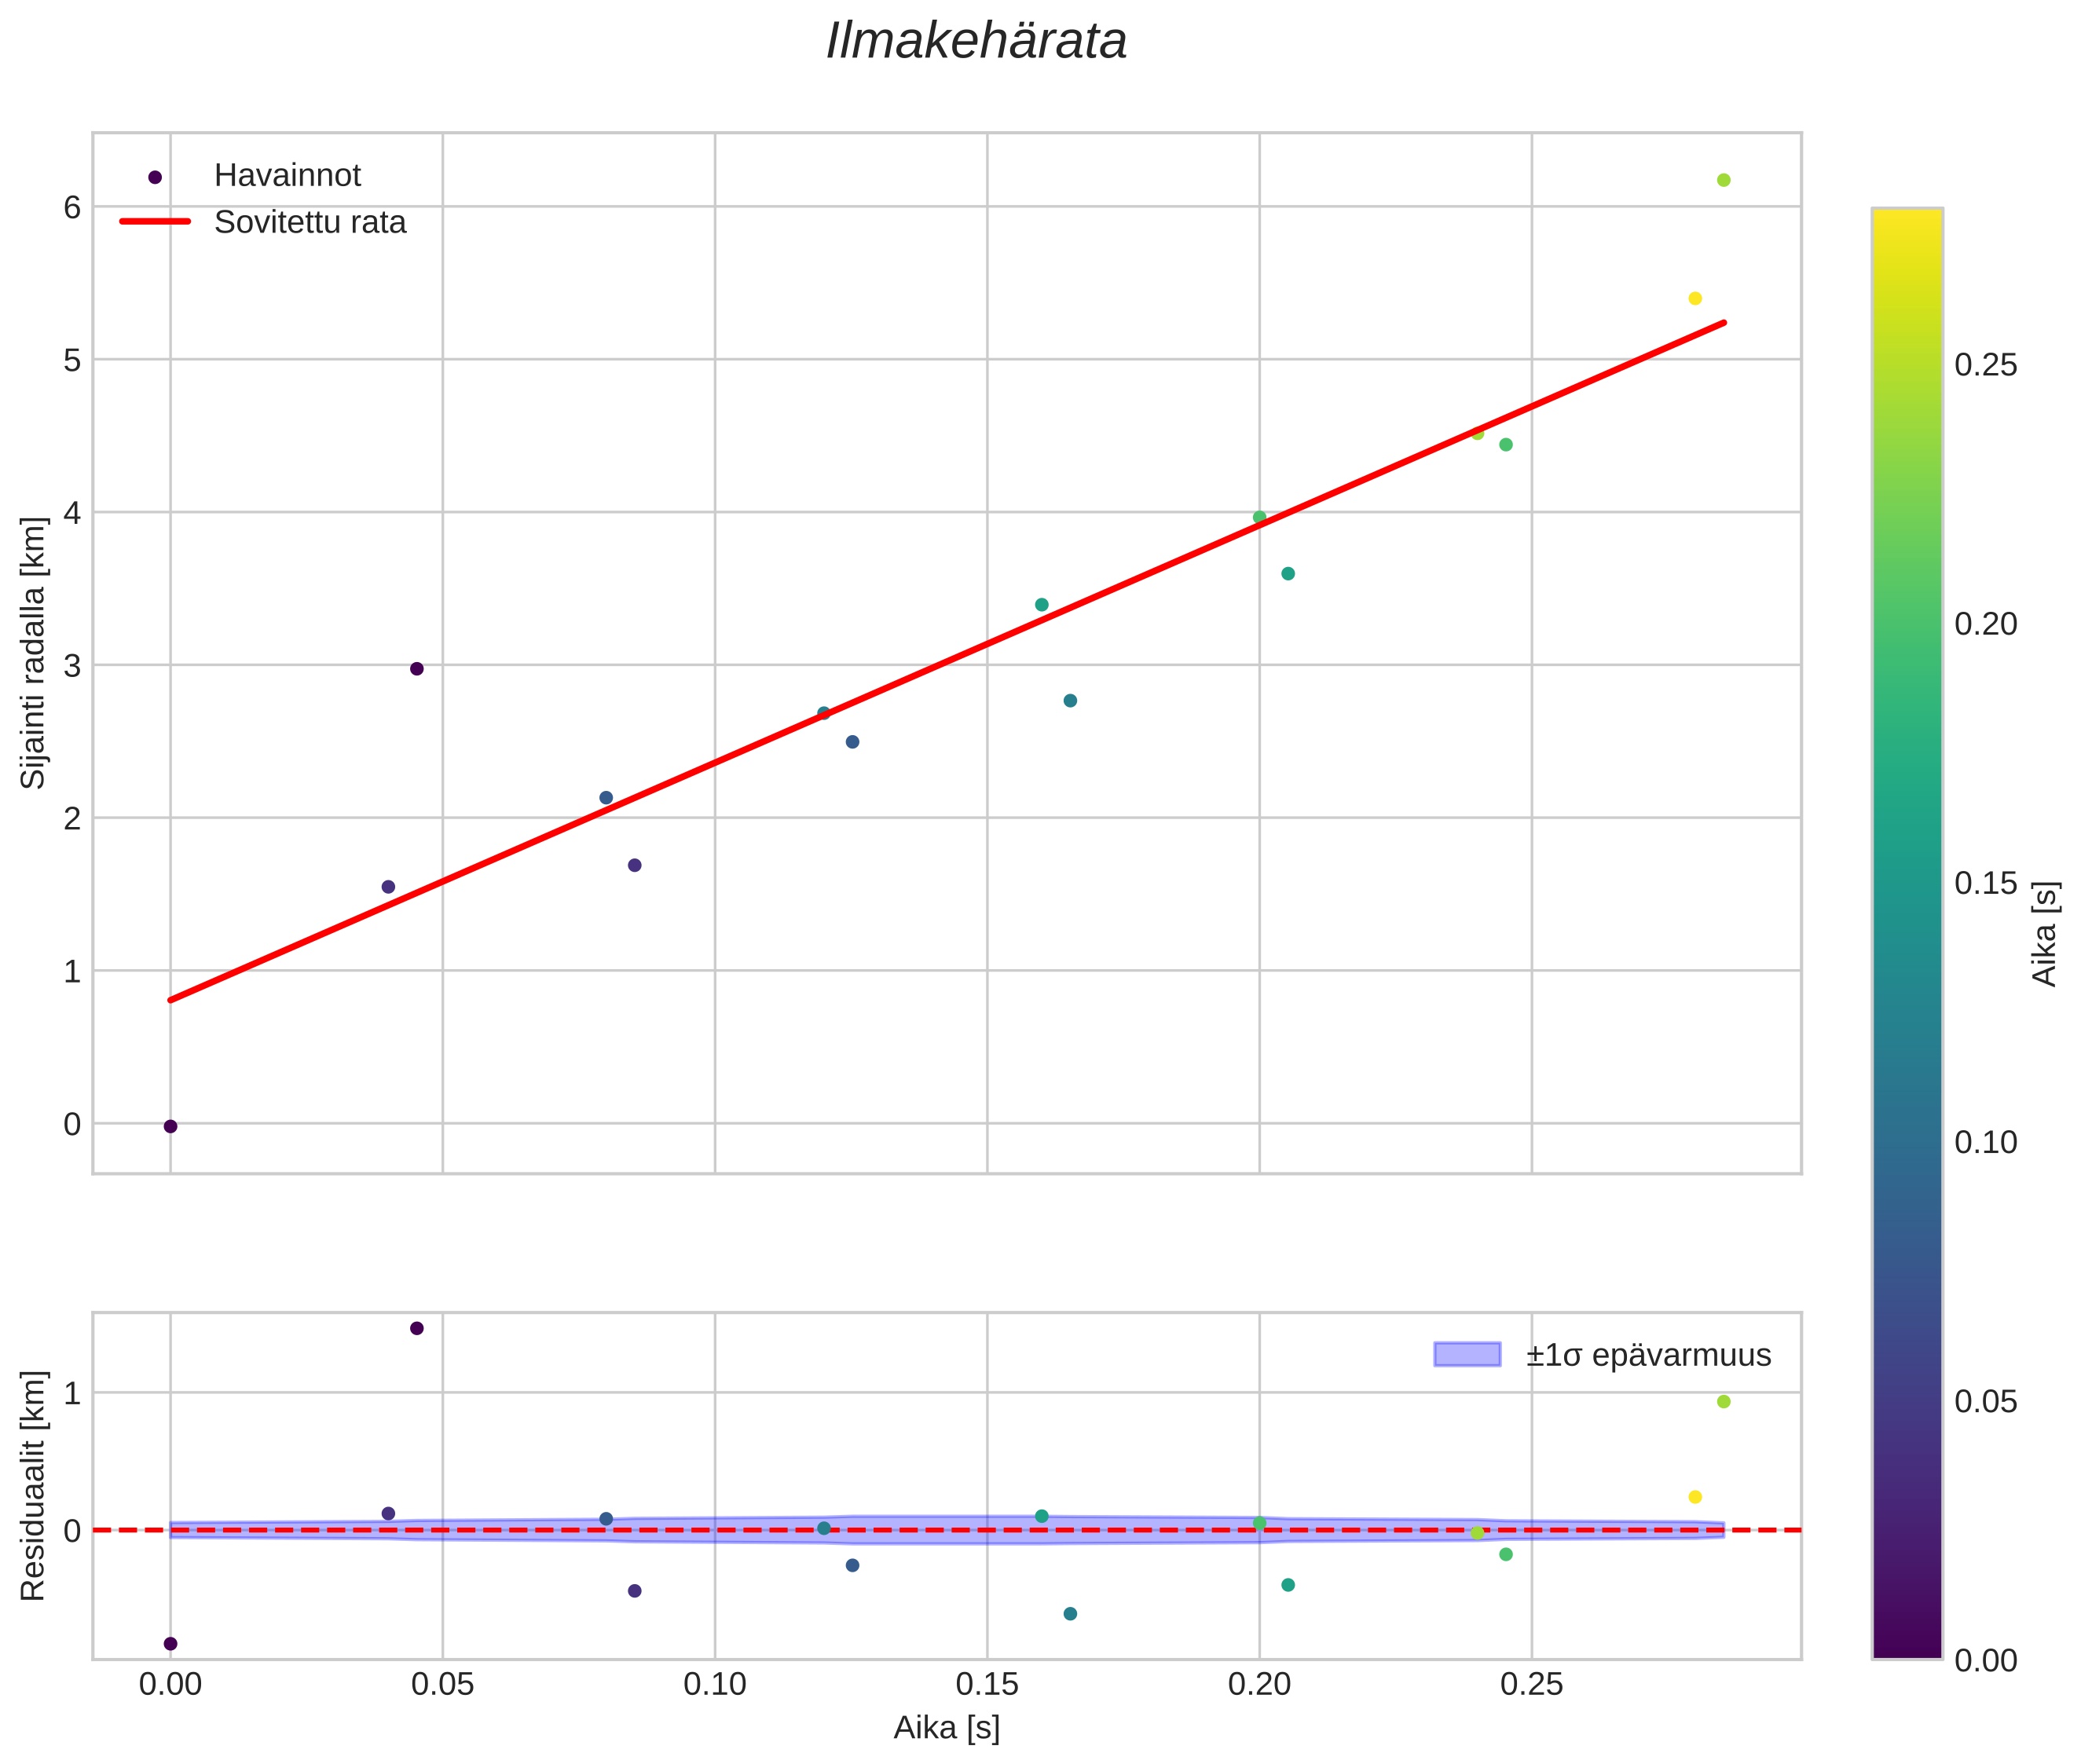
Task: Click the yellow observation point near 5.4 km
Action: 1694,298
